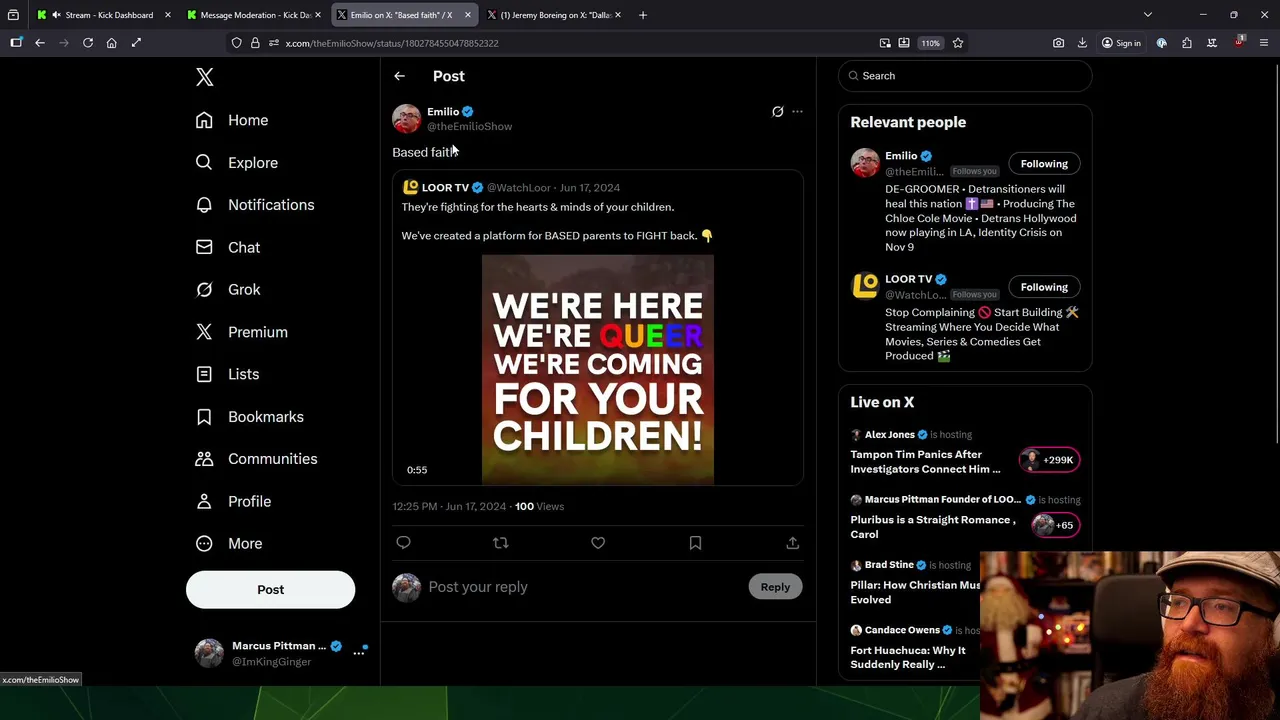Image resolution: width=1280 pixels, height=720 pixels.
Task: Click the screenshot camera icon in toolbar
Action: (1058, 43)
